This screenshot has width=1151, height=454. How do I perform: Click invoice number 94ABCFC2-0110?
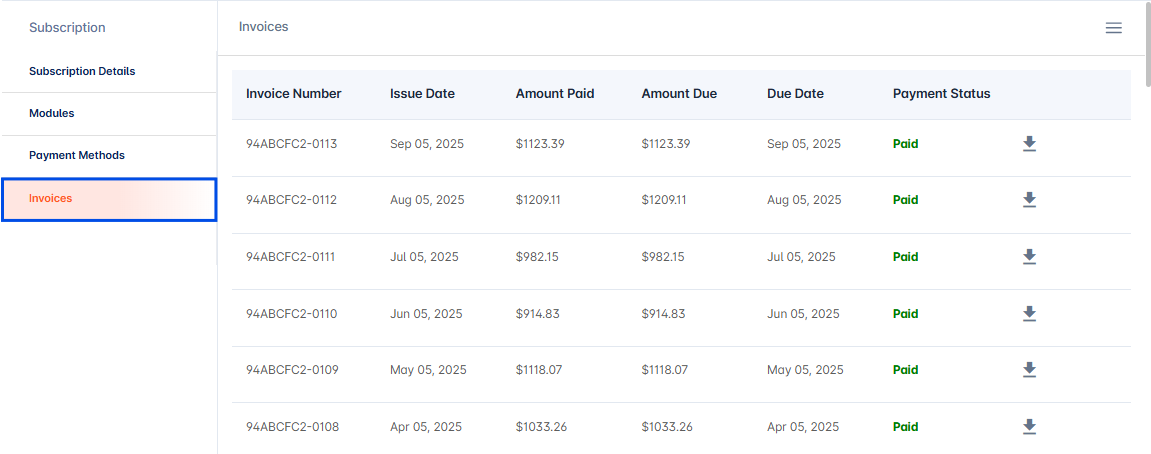coord(291,314)
